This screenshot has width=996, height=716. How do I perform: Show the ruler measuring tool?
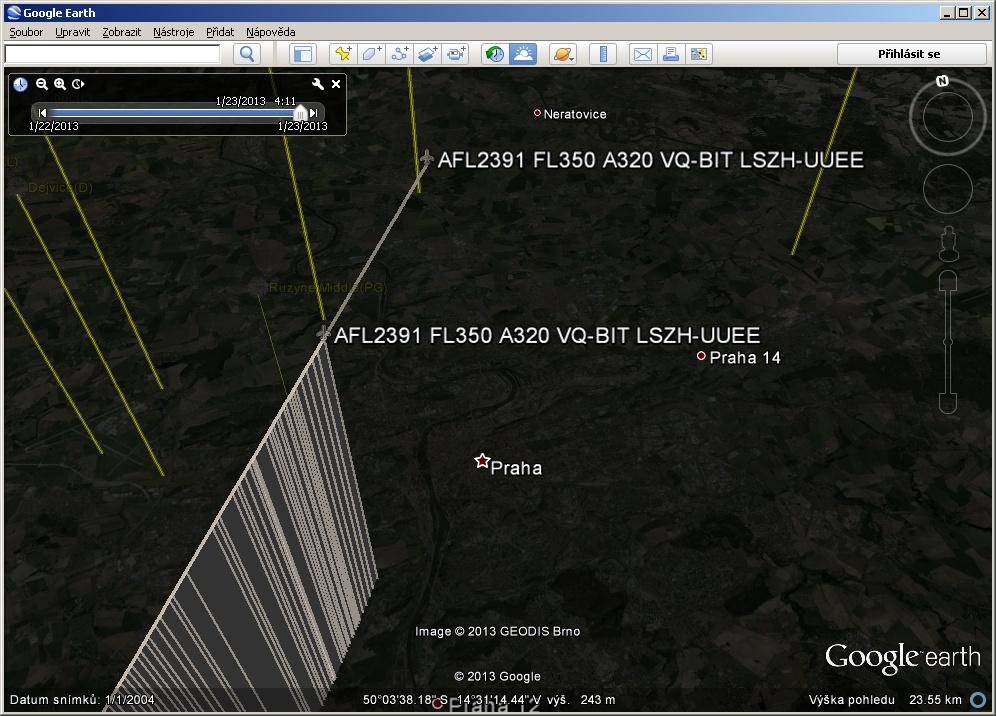click(603, 54)
